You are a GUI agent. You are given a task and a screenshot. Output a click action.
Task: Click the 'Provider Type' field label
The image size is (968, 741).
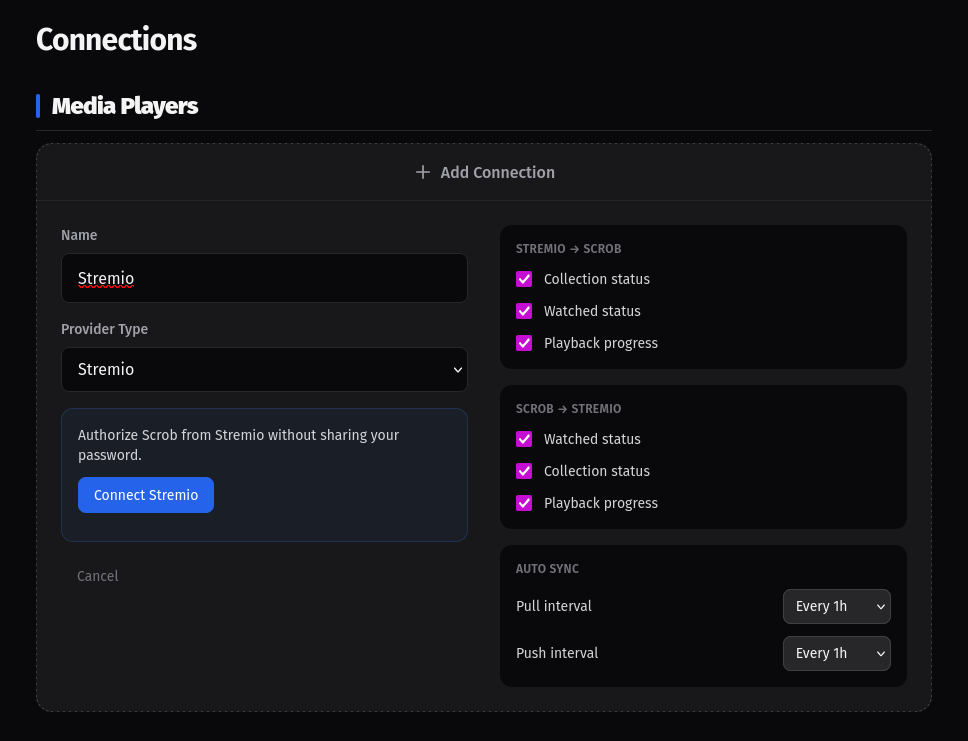click(x=104, y=329)
